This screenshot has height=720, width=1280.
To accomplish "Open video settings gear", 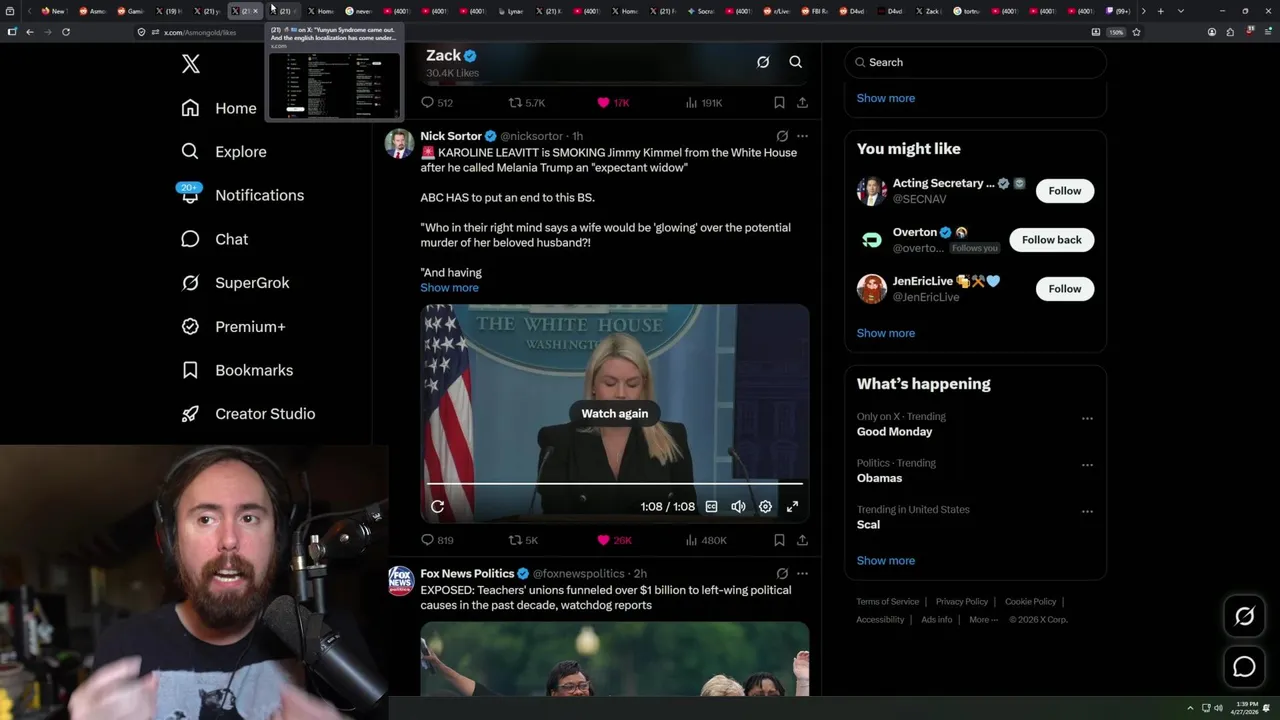I will tap(765, 507).
